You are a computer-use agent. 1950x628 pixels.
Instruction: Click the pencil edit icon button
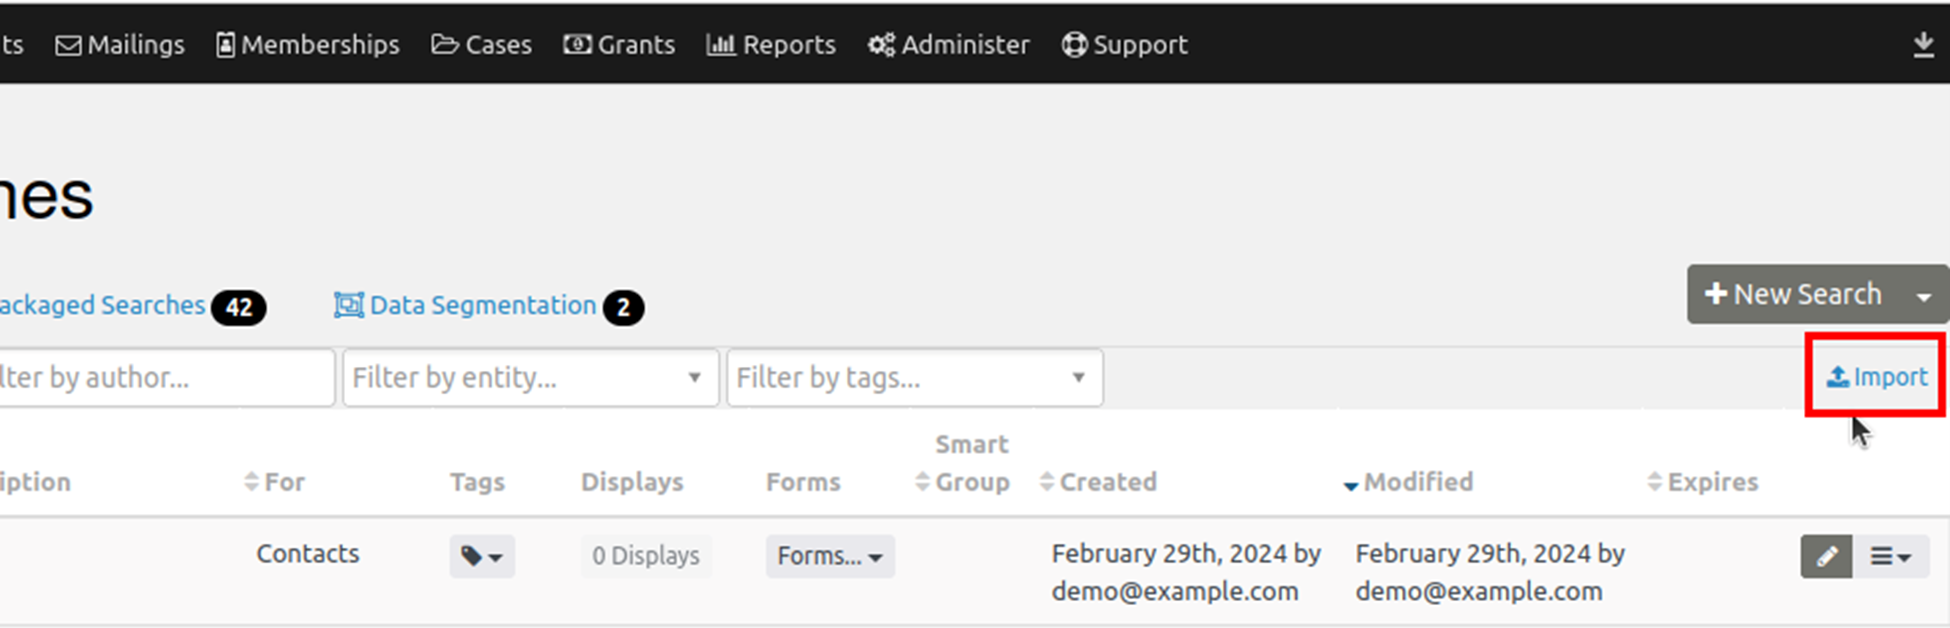pyautogui.click(x=1826, y=556)
